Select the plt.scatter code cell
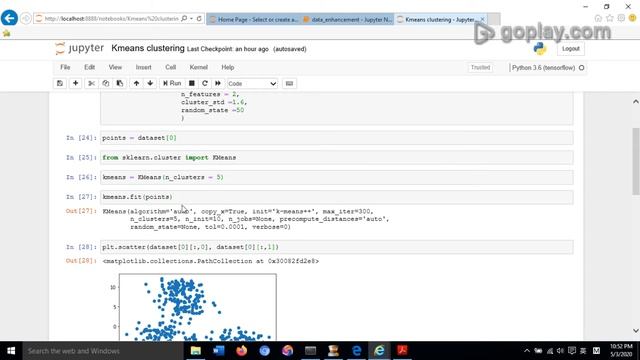Screen dimensions: 640x360 coord(337,247)
